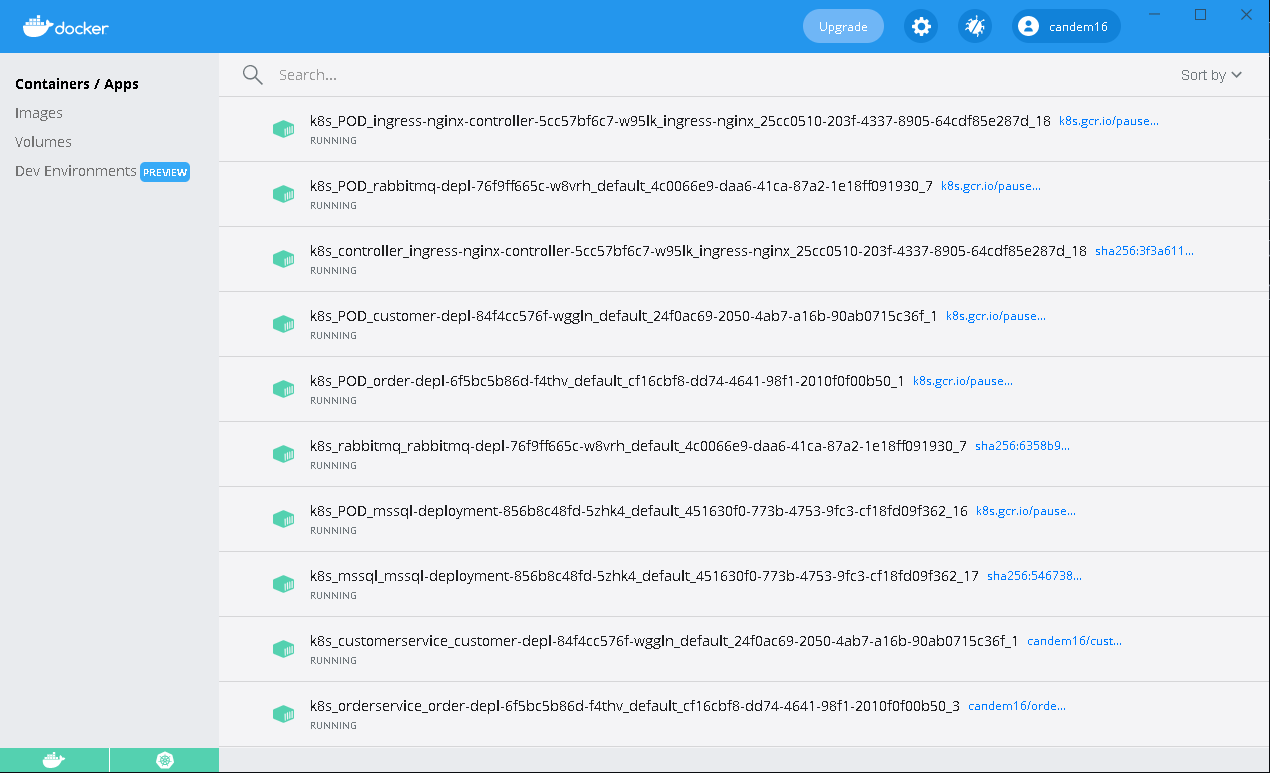Click container icon for k8s_POD_rabbitmq-depl
1270x773 pixels.
pyautogui.click(x=284, y=194)
